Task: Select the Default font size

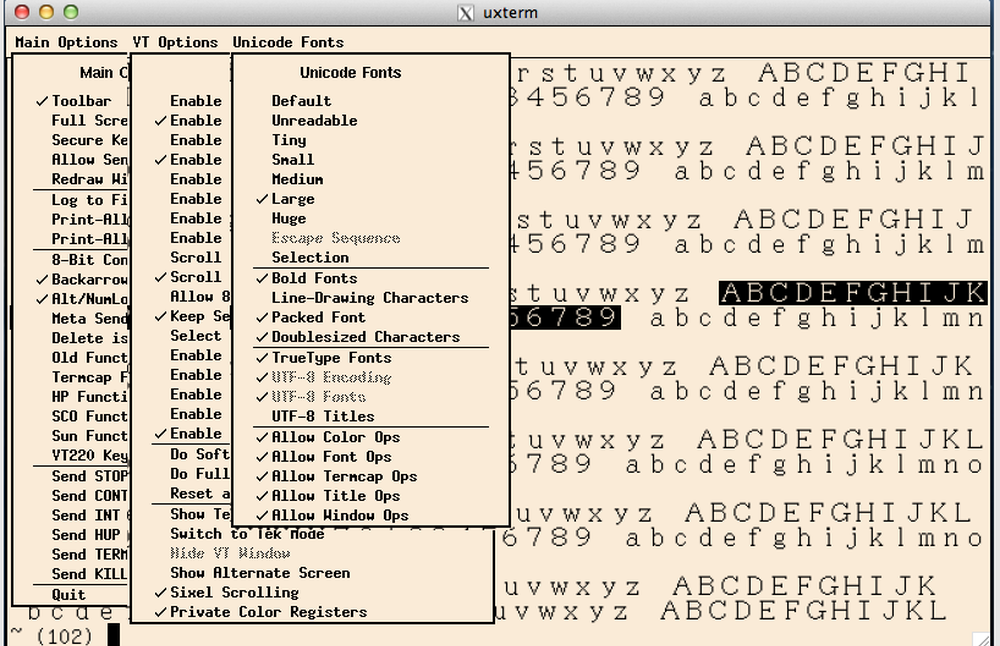Action: 301,101
